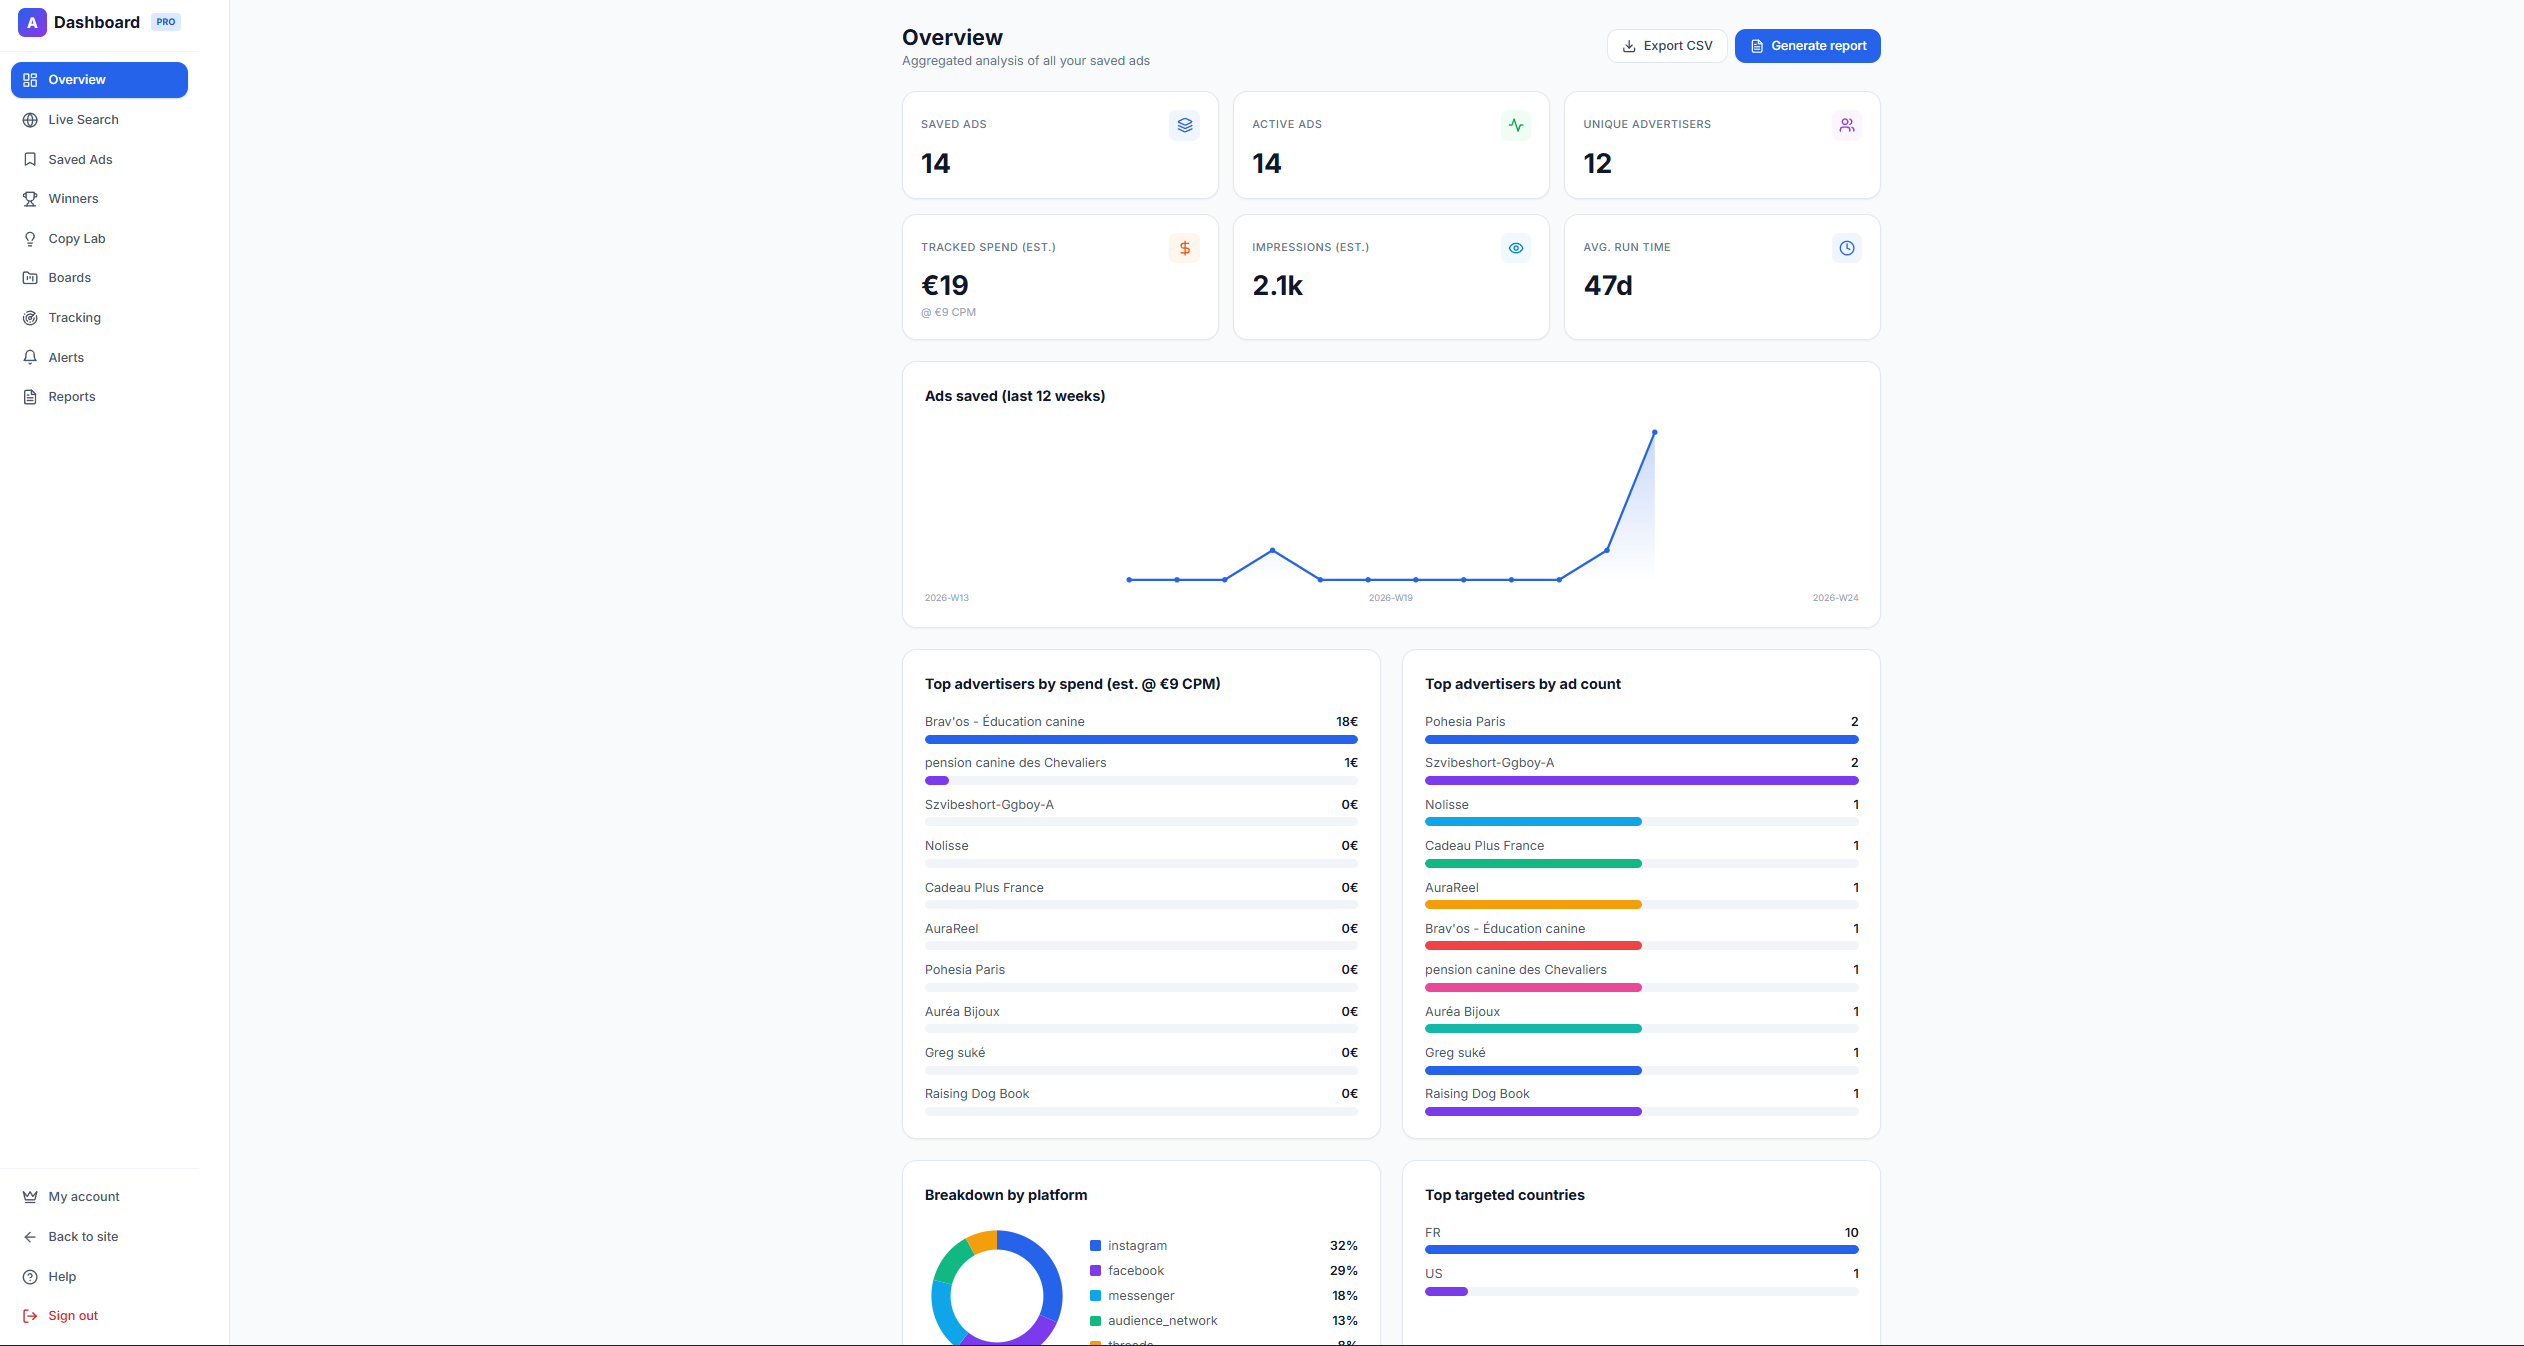Viewport: 2524px width, 1346px height.
Task: Click the peak point on Ads saved chart
Action: (1655, 432)
